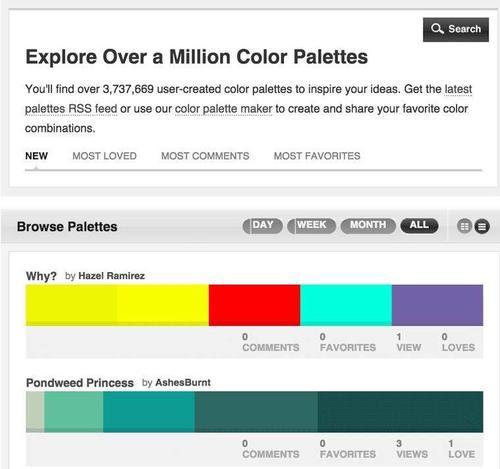Filter palettes by DAY
The image size is (500, 469).
pyautogui.click(x=263, y=226)
